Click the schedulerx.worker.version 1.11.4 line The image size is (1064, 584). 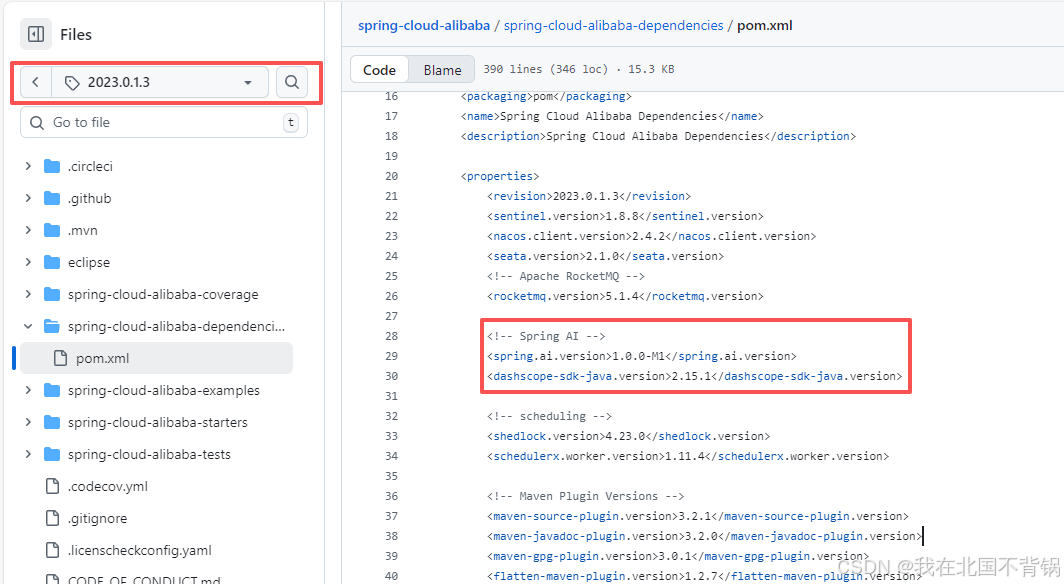point(687,456)
